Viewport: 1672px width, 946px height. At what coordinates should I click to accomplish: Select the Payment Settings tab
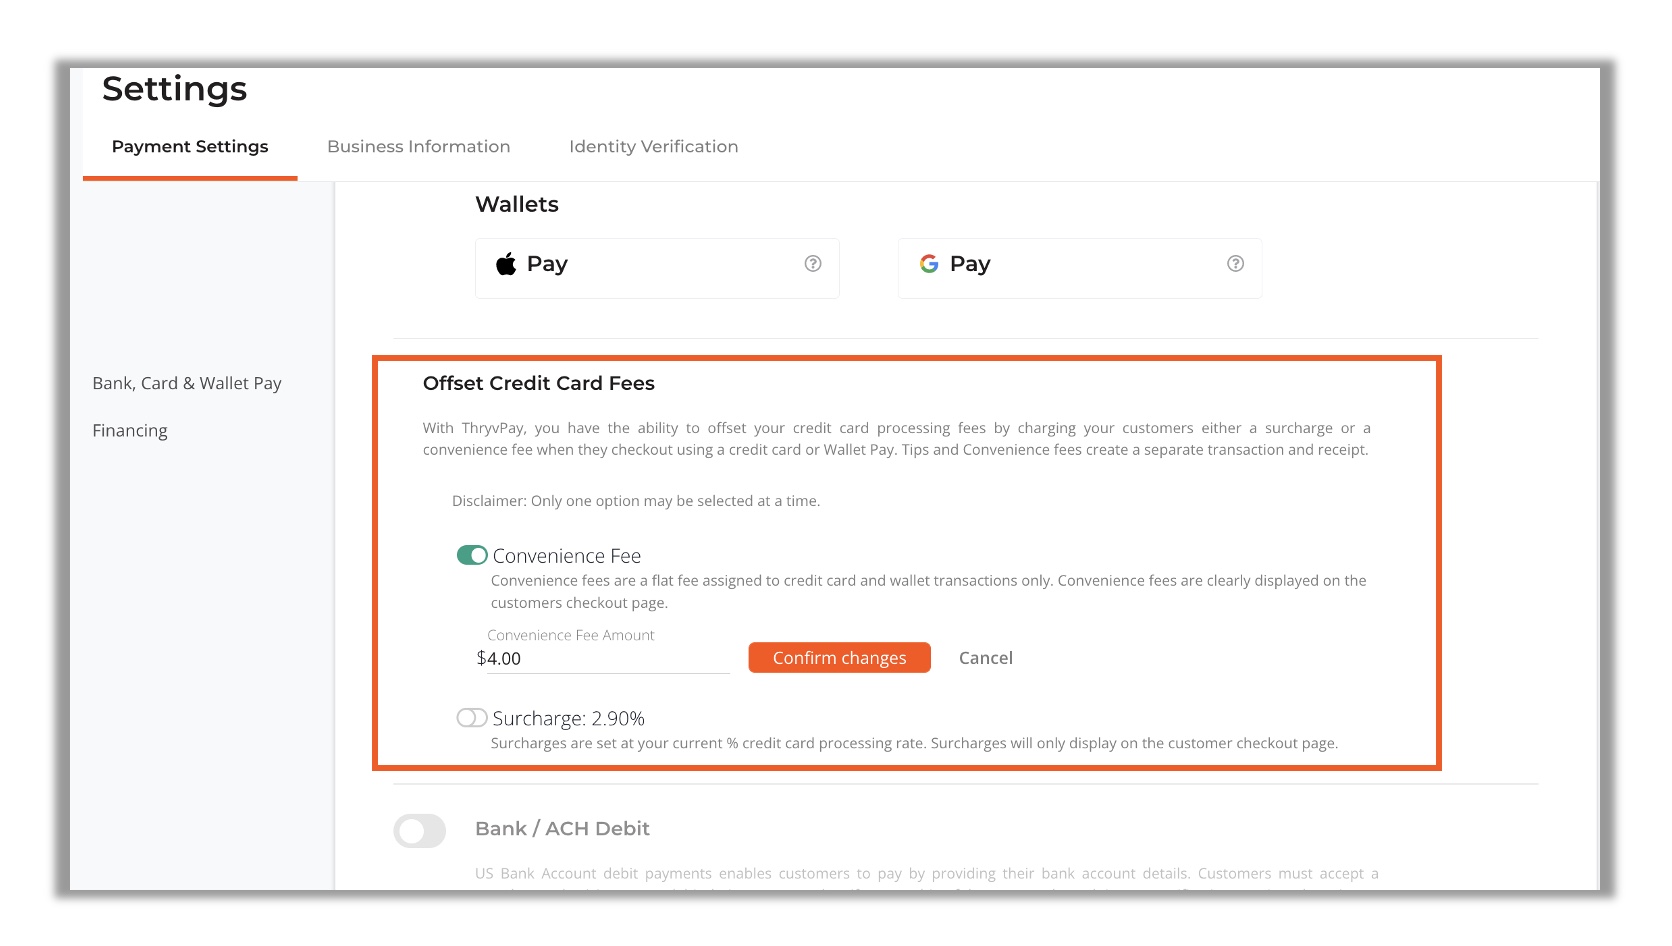(190, 146)
